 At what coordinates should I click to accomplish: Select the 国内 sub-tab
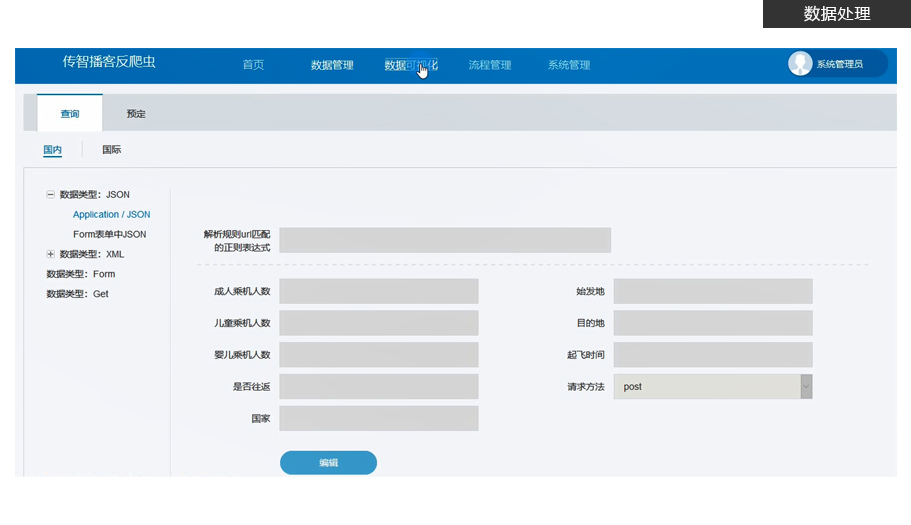[x=52, y=150]
